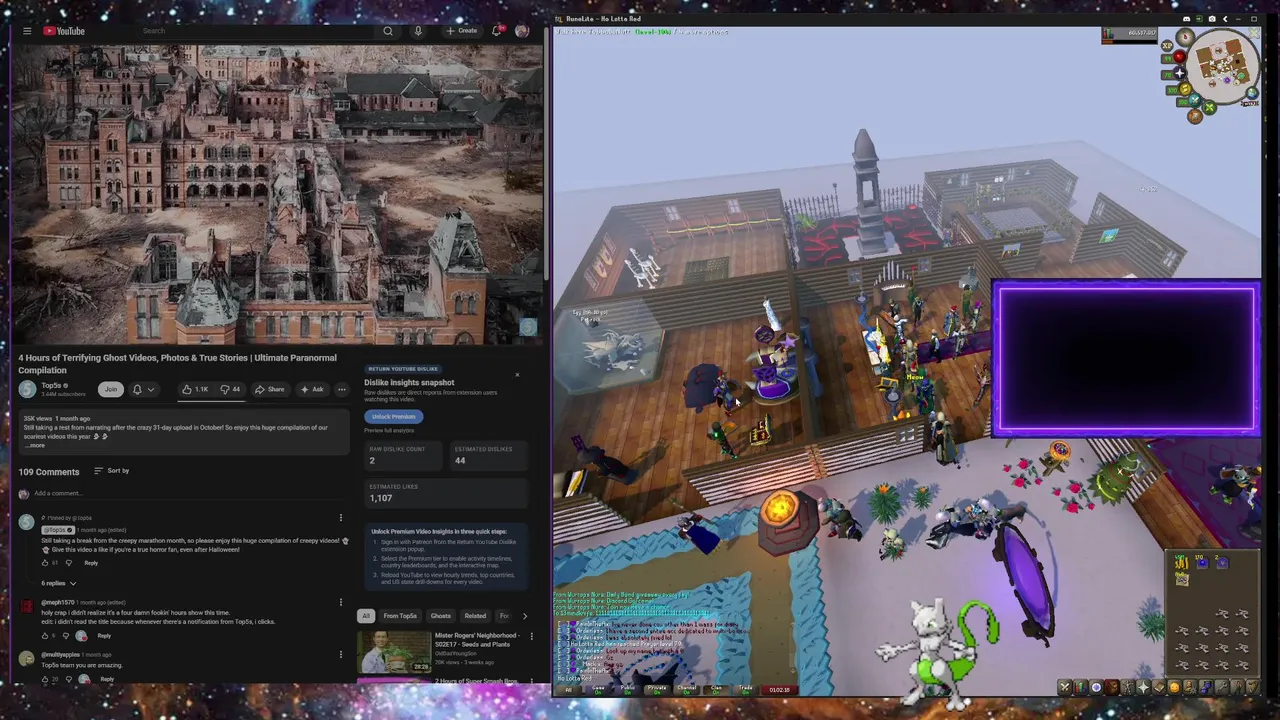The height and width of the screenshot is (720, 1280).
Task: Click the Join button for Top5s
Action: pyautogui.click(x=111, y=389)
